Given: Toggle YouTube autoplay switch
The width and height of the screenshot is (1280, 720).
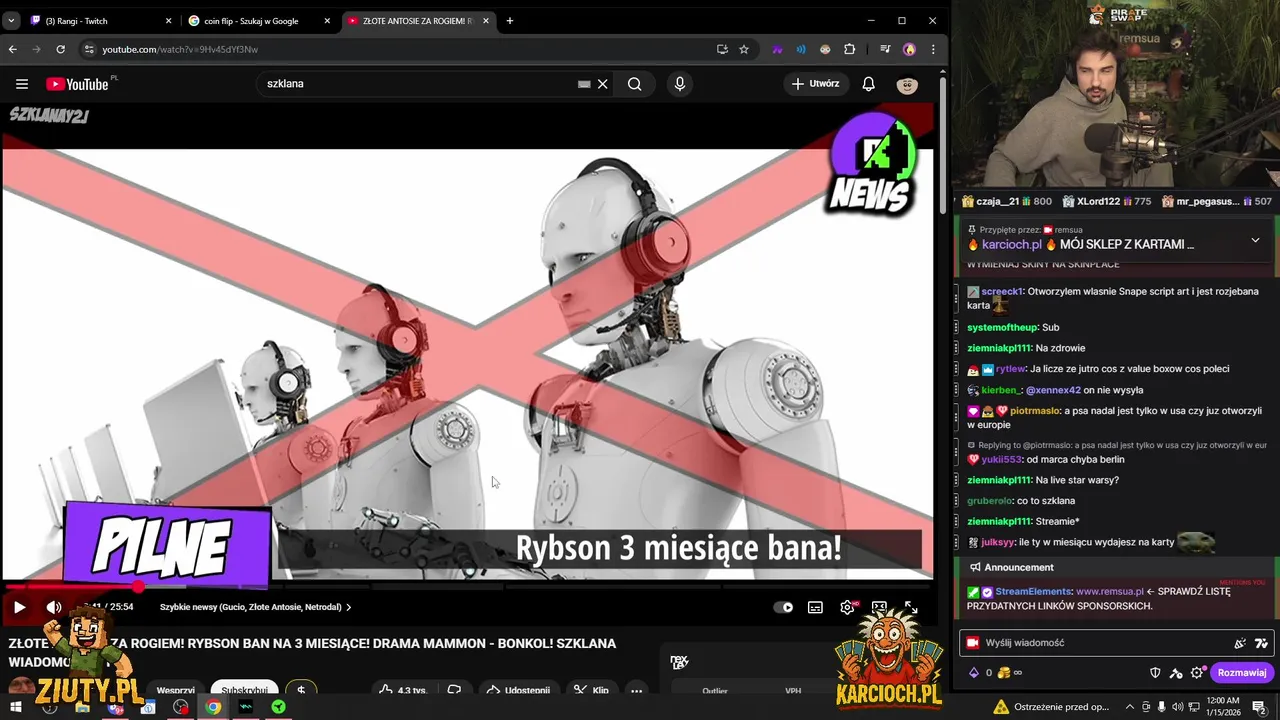Looking at the screenshot, I should coord(783,607).
